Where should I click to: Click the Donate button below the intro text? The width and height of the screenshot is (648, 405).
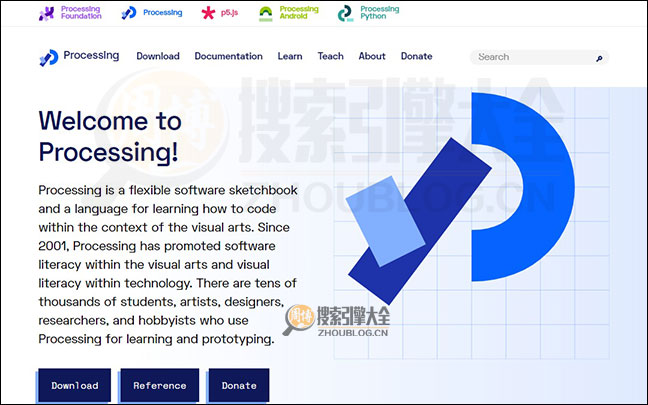[239, 385]
